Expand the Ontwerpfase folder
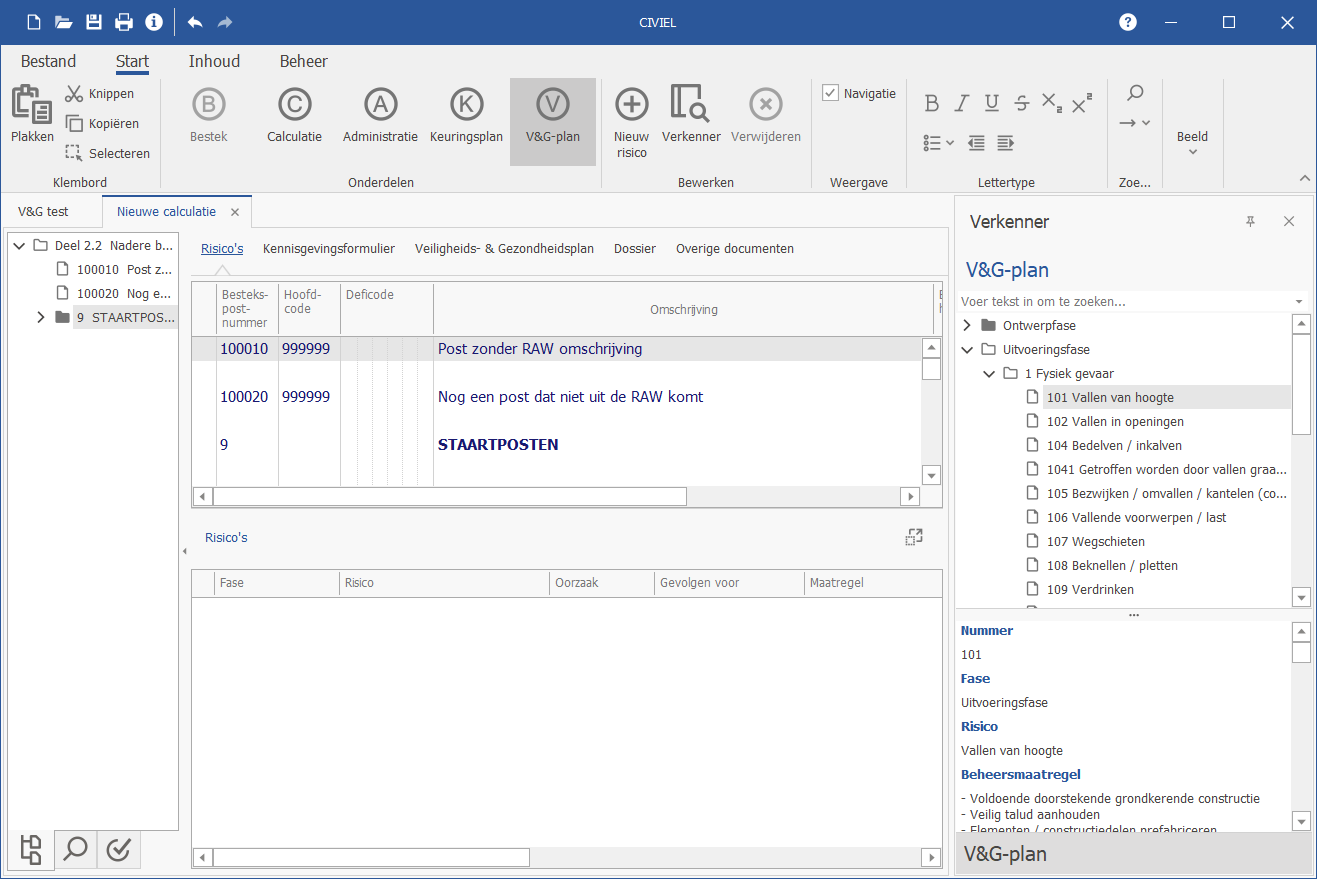 (967, 325)
